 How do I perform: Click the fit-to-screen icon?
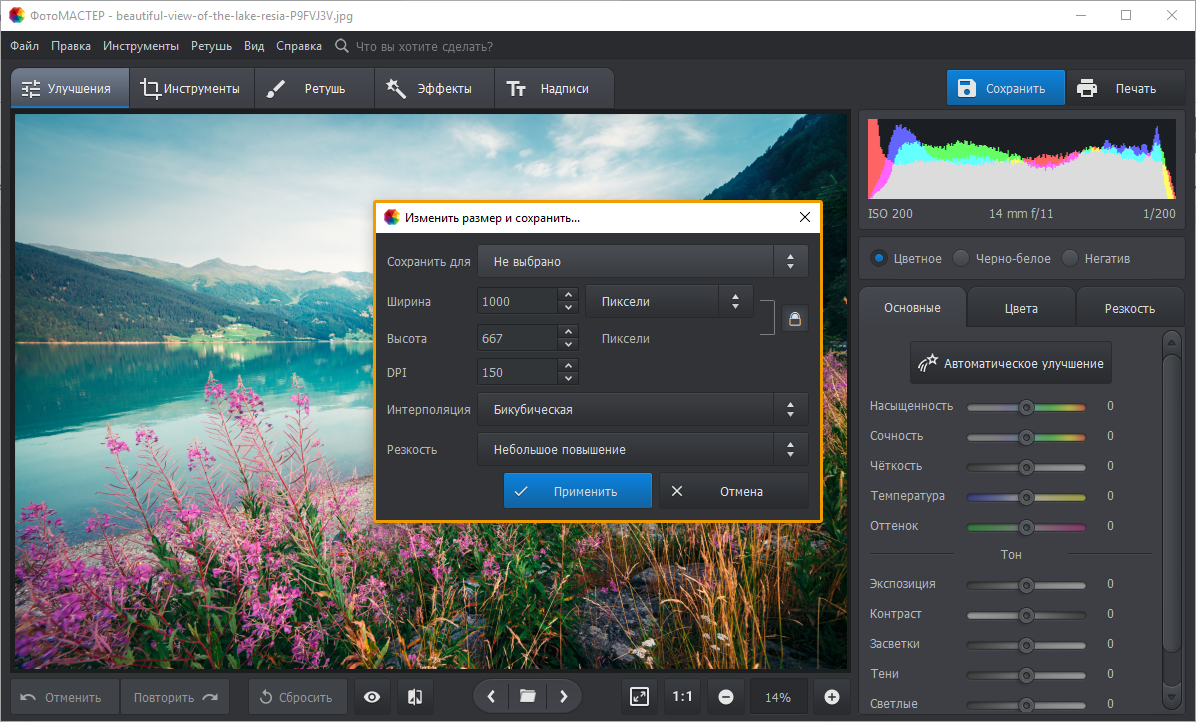(x=640, y=697)
